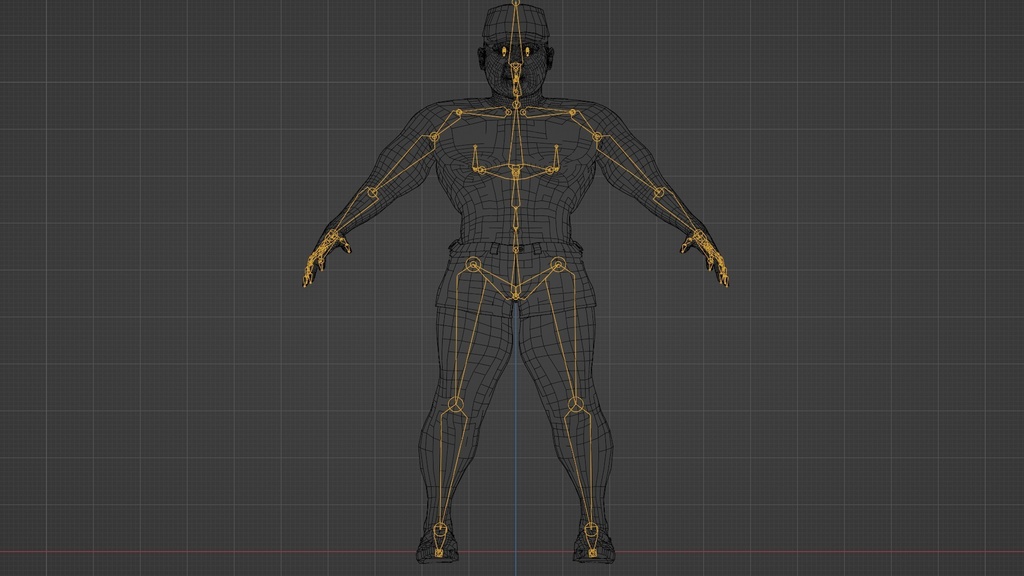Select the screen-left eye bone on the face

coord(504,52)
